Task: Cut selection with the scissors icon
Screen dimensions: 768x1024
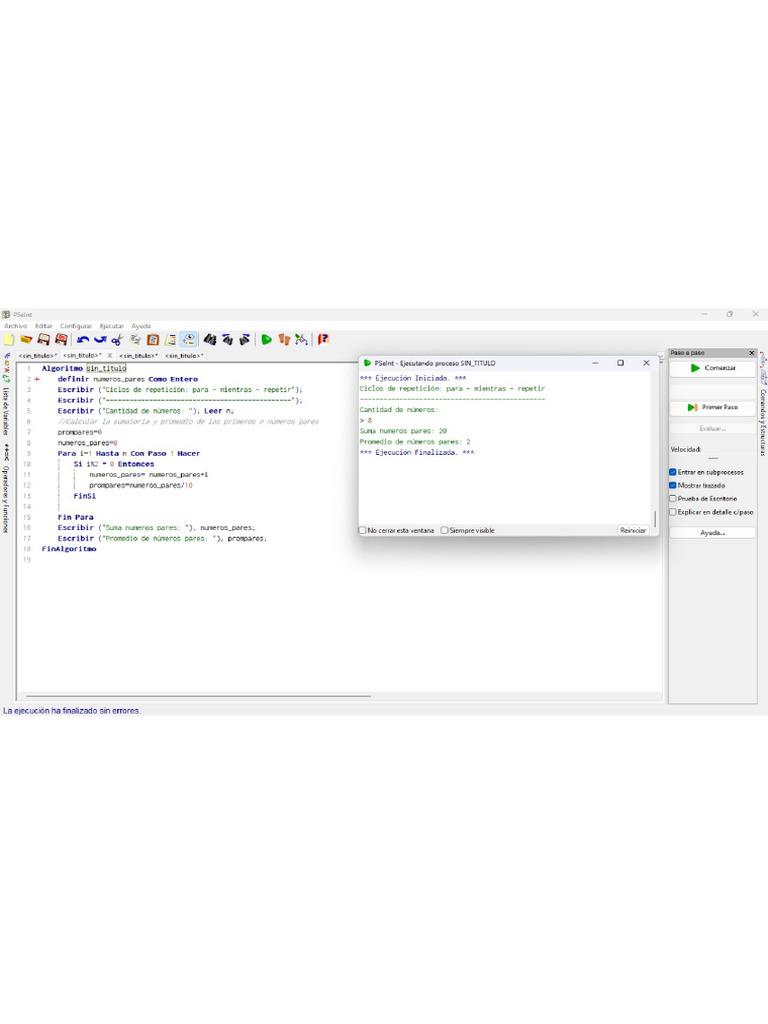Action: (117, 340)
